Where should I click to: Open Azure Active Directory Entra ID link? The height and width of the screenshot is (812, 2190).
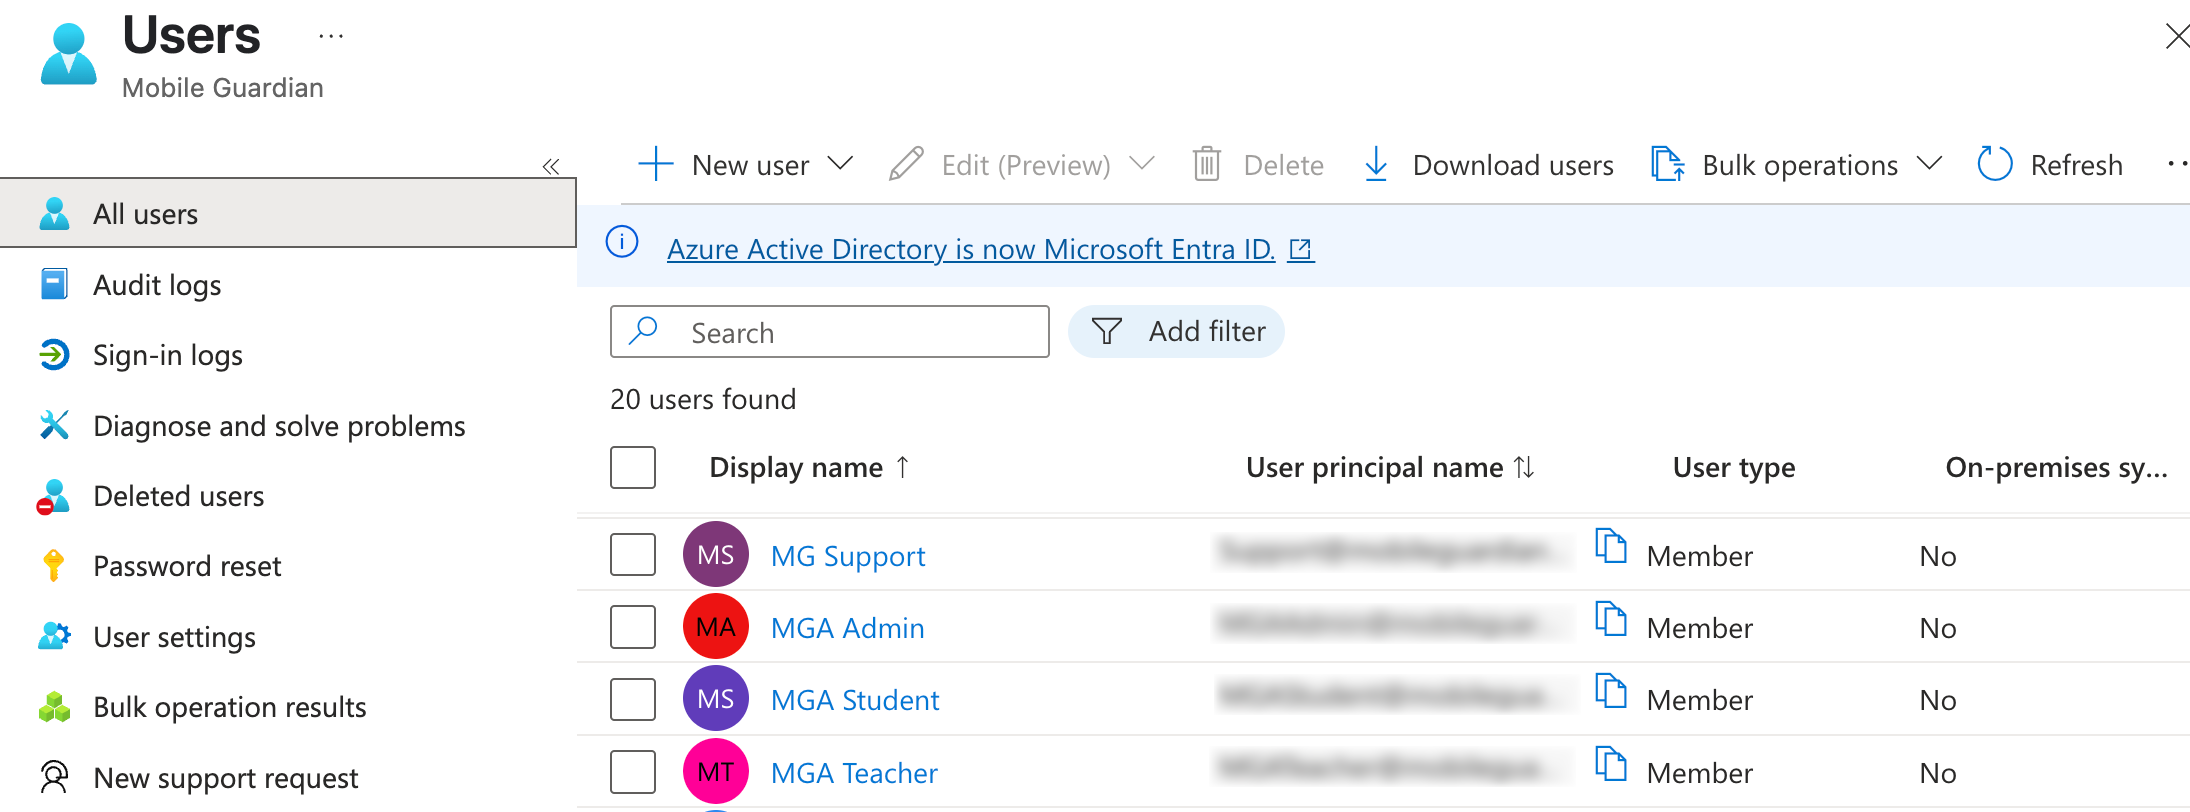pyautogui.click(x=971, y=249)
